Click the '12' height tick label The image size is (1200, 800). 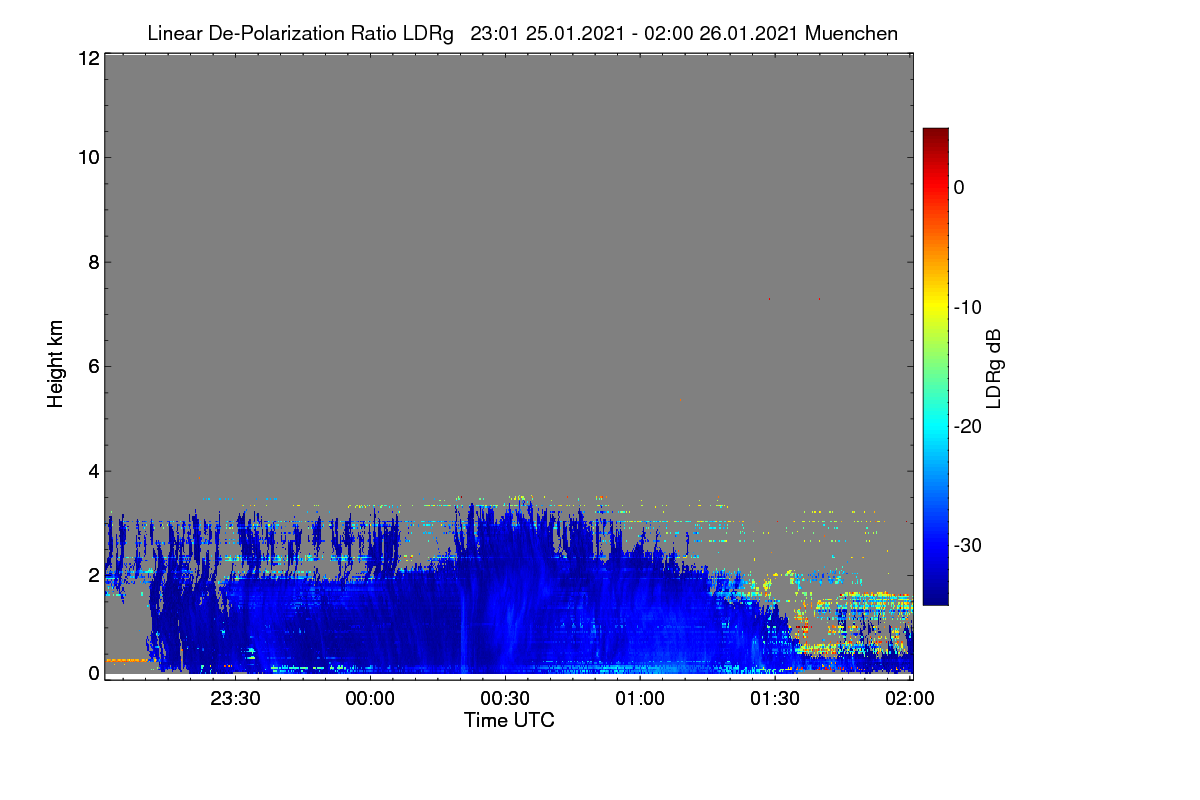pyautogui.click(x=88, y=58)
